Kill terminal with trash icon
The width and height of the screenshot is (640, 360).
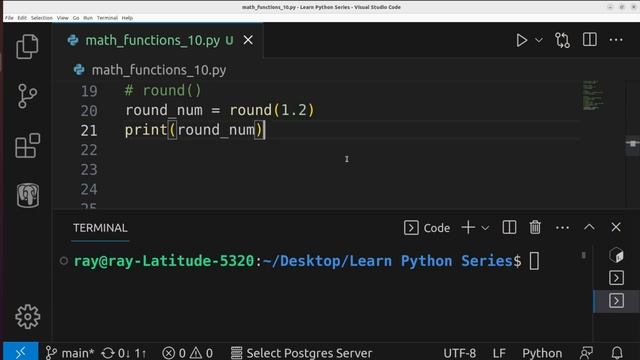(x=535, y=227)
